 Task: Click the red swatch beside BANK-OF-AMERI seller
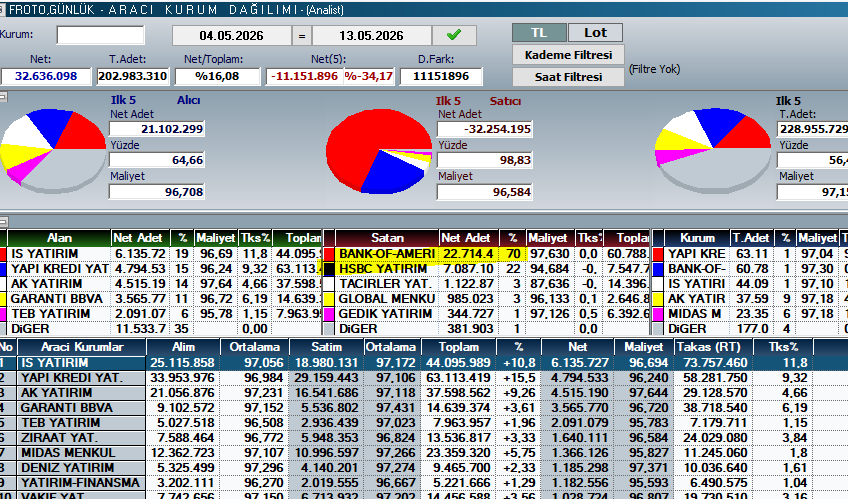tap(329, 254)
